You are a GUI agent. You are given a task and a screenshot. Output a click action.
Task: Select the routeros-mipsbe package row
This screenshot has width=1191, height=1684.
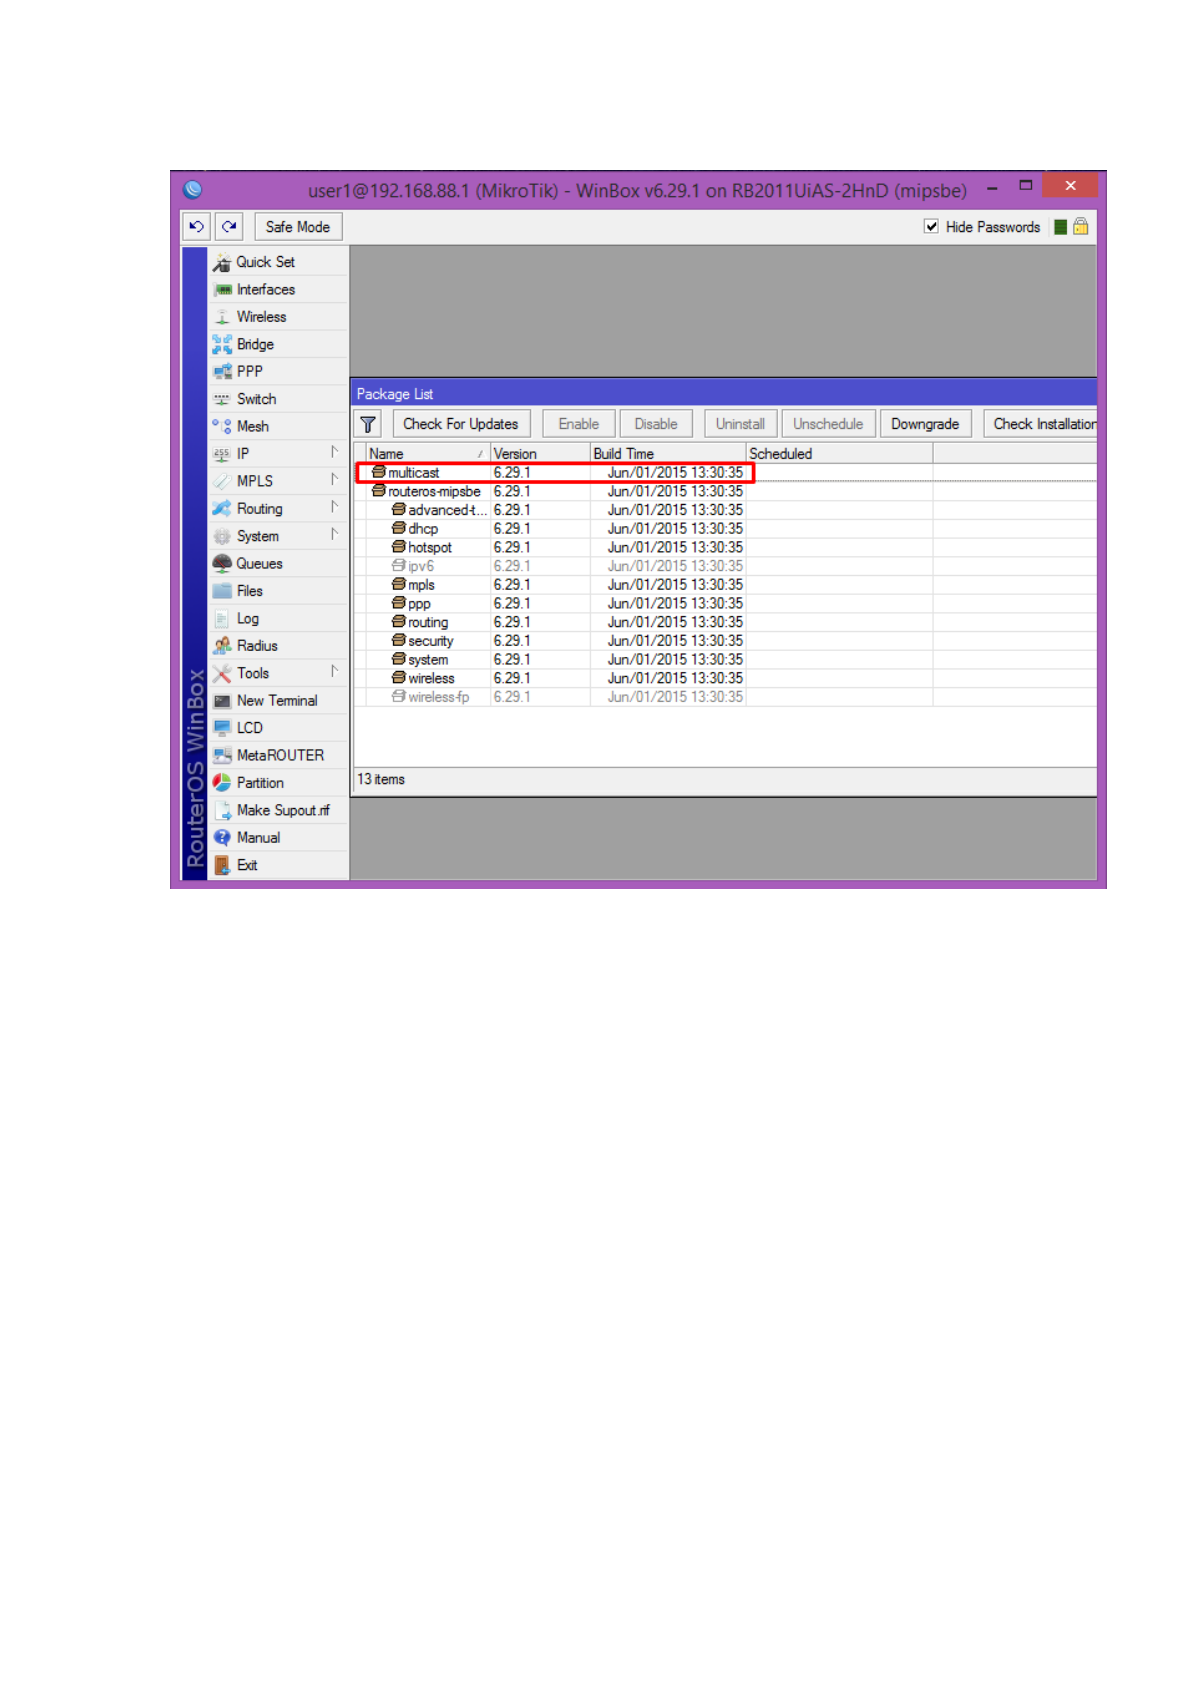pos(726,492)
